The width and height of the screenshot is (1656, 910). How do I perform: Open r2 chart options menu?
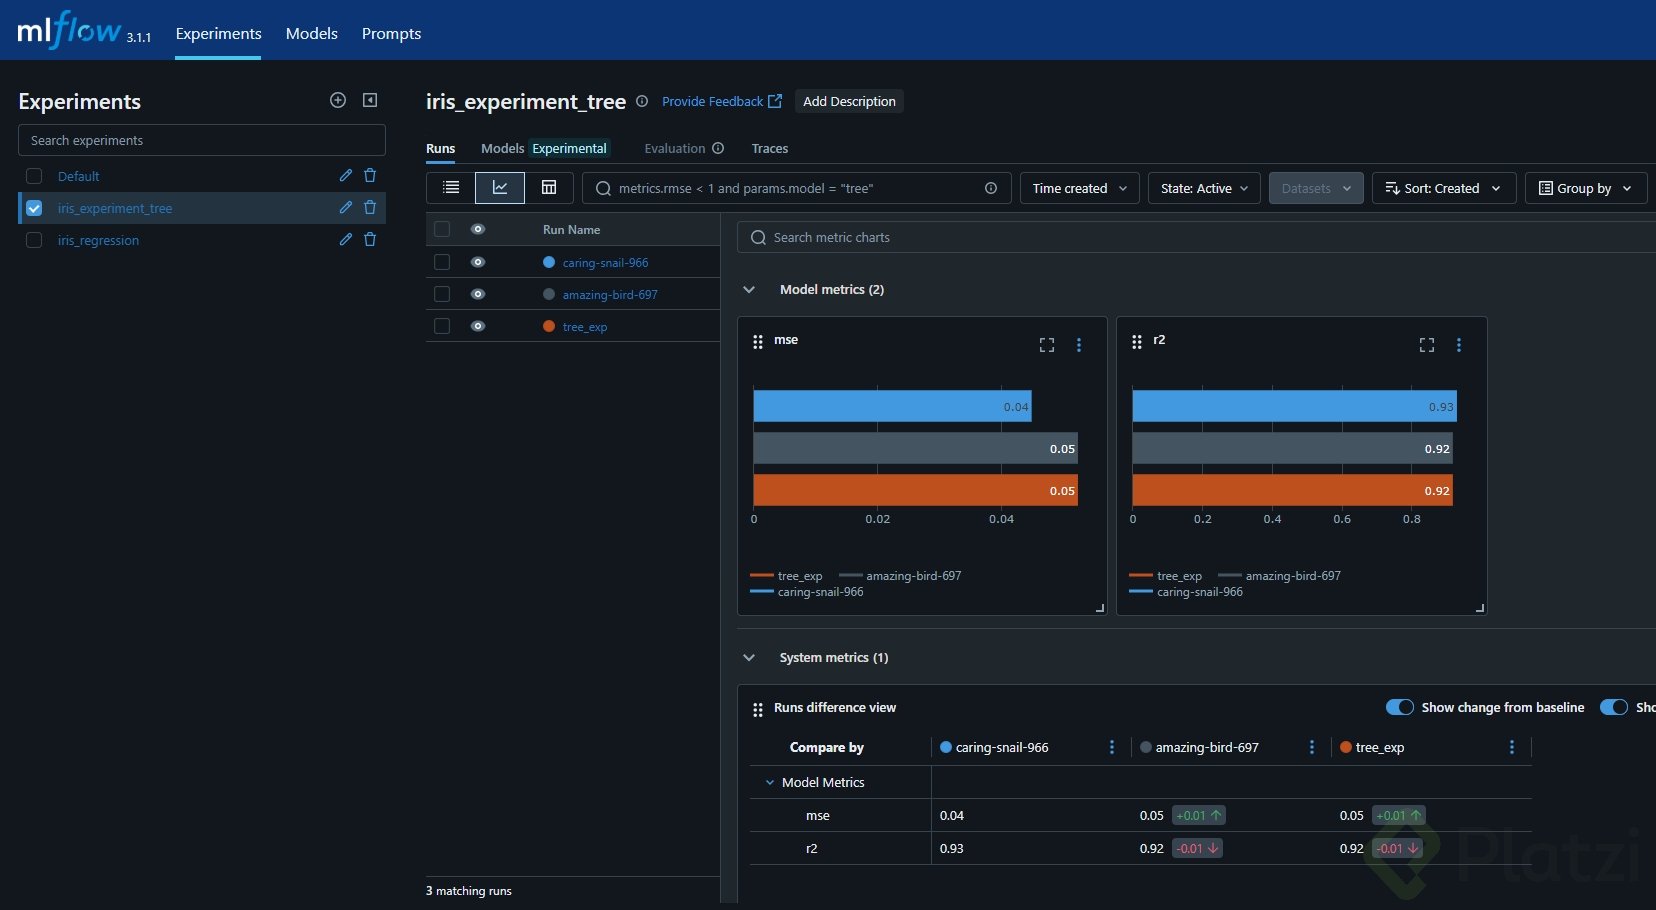(x=1459, y=345)
